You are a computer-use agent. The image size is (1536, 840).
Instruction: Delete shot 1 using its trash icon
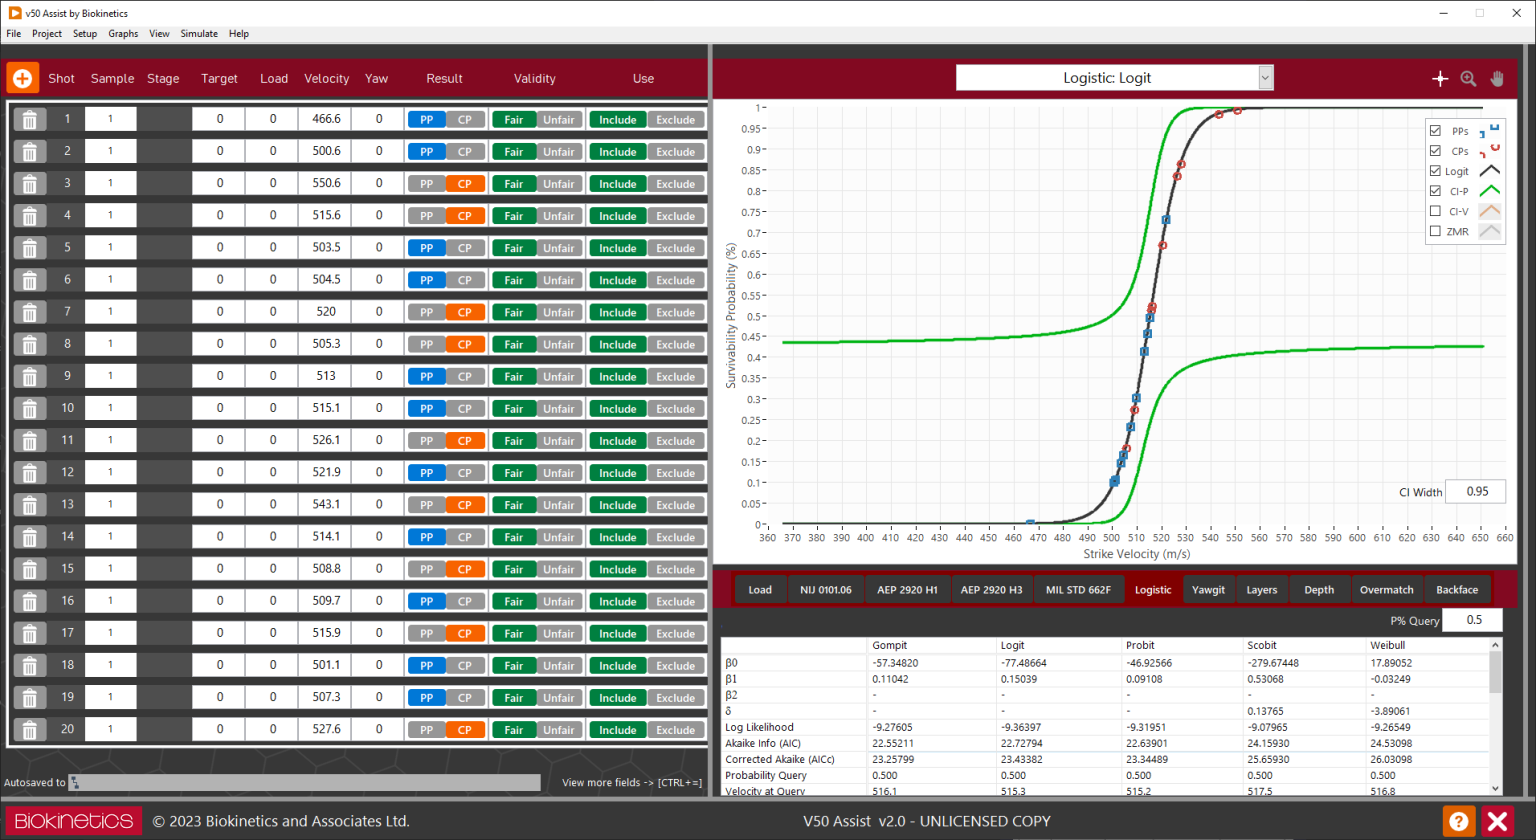pyautogui.click(x=29, y=119)
